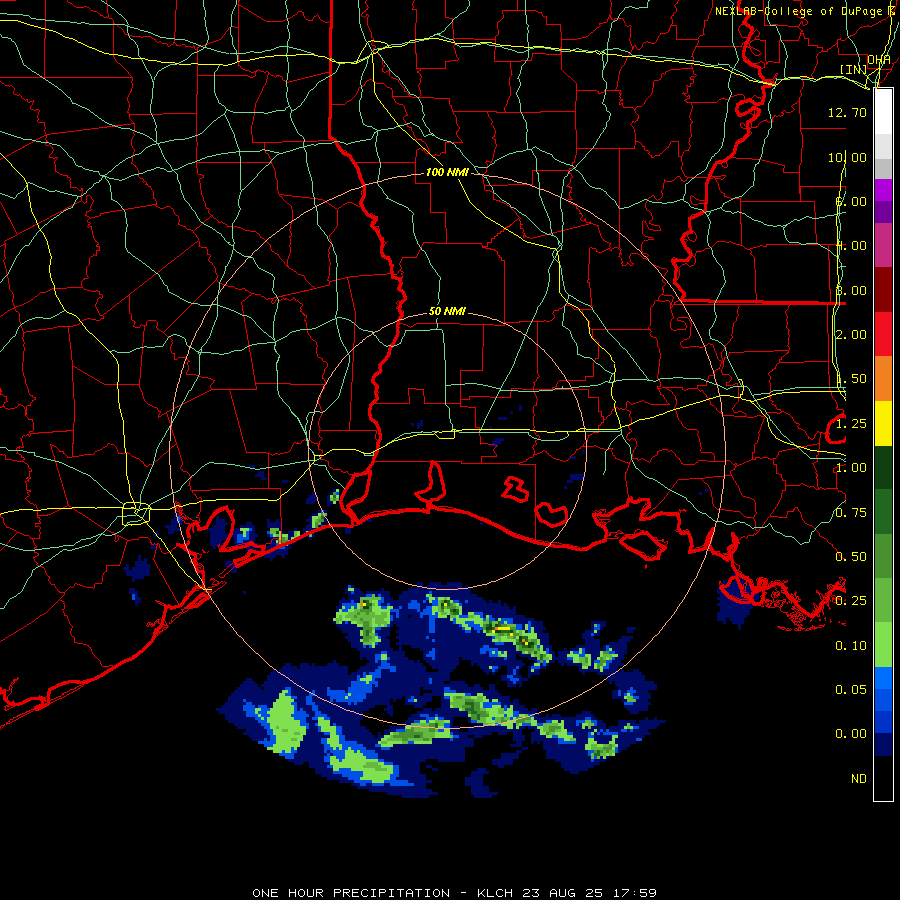Click the 12.70 legend value
This screenshot has height=900, width=900.
coord(847,112)
